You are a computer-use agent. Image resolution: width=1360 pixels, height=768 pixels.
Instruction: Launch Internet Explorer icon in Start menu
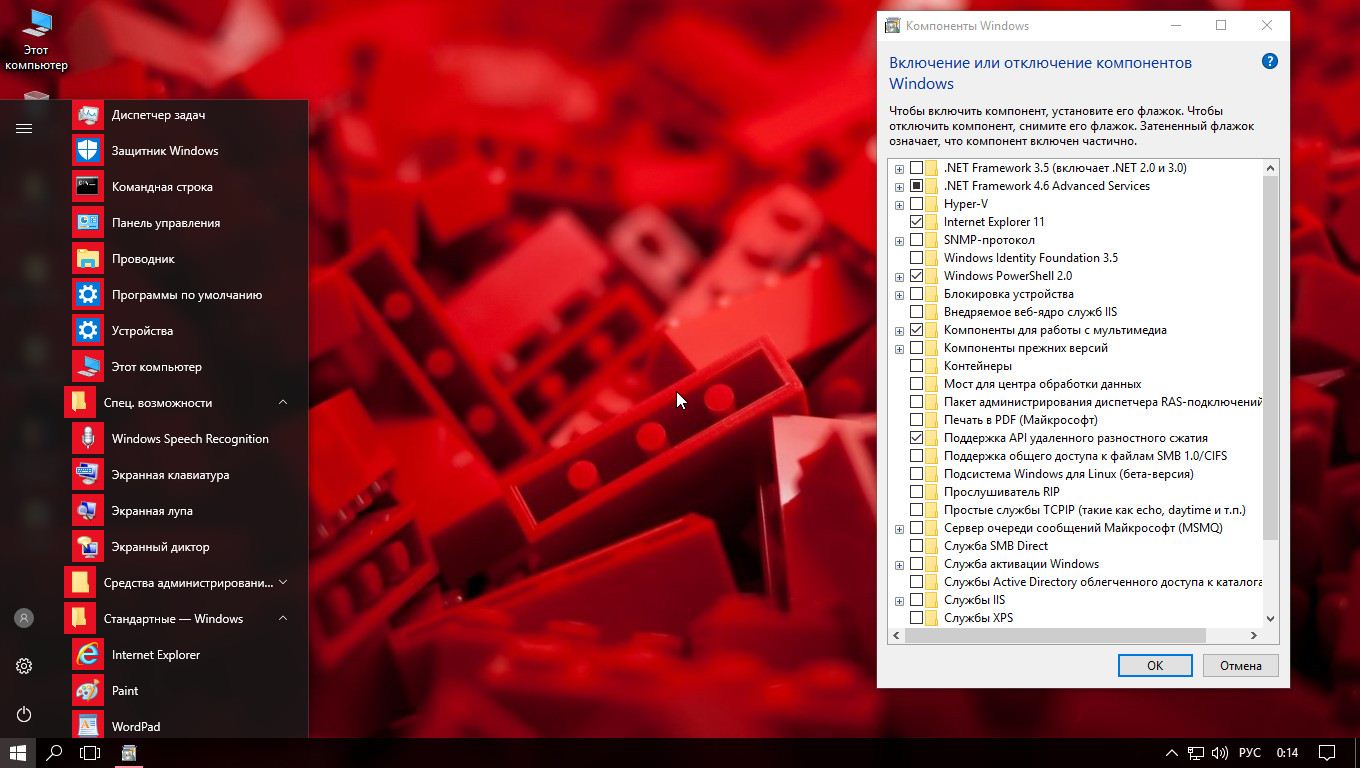click(88, 655)
